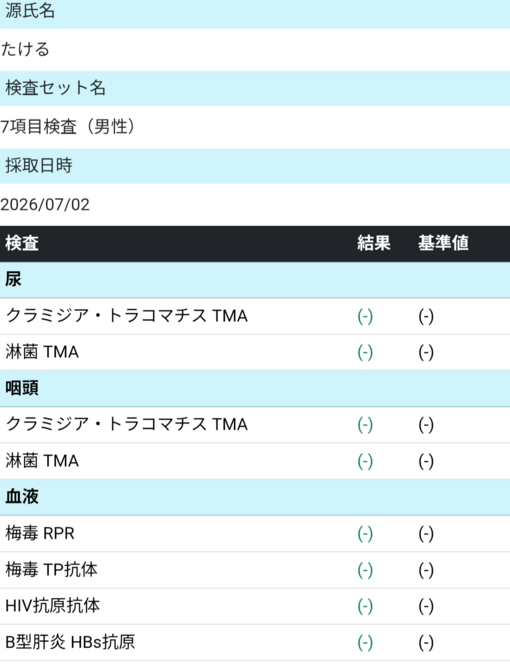Click the 検査セット名 header
This screenshot has width=510, height=666.
point(55,88)
